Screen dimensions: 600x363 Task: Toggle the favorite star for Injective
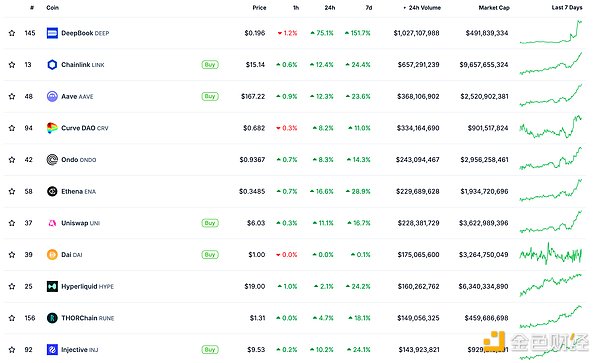tap(12, 350)
